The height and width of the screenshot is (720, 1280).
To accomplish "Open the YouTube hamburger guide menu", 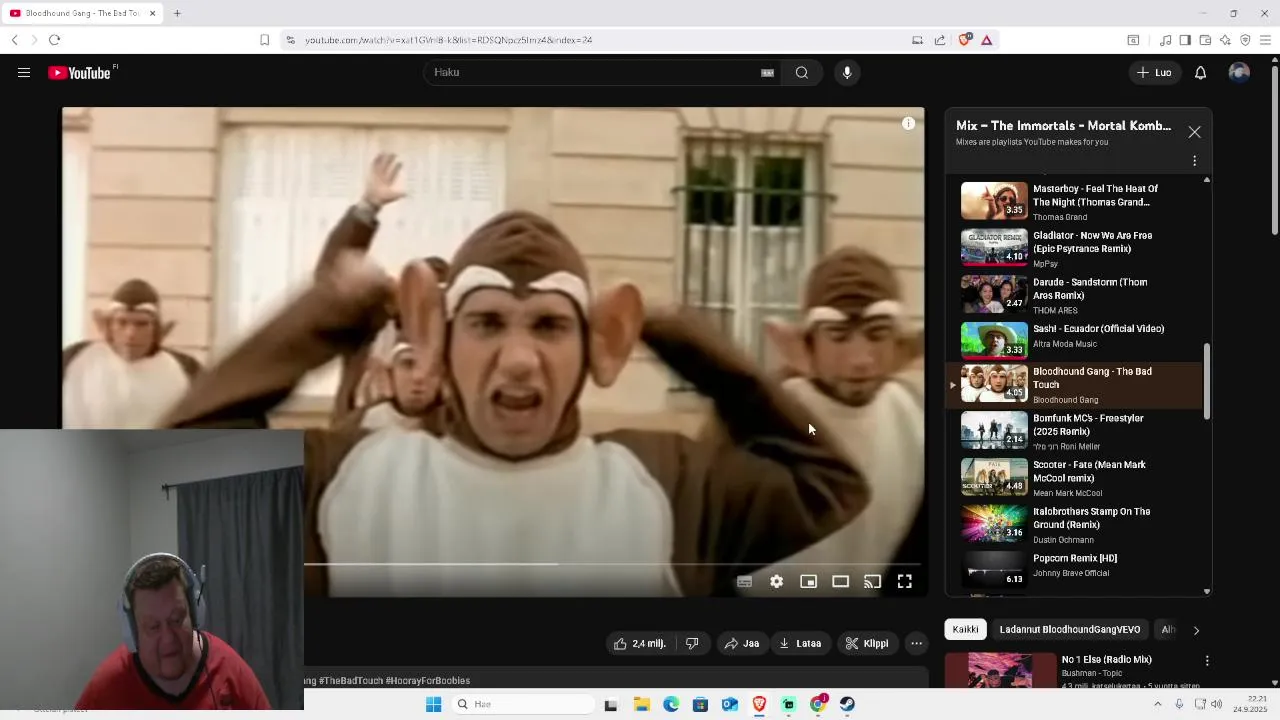I will coord(24,73).
